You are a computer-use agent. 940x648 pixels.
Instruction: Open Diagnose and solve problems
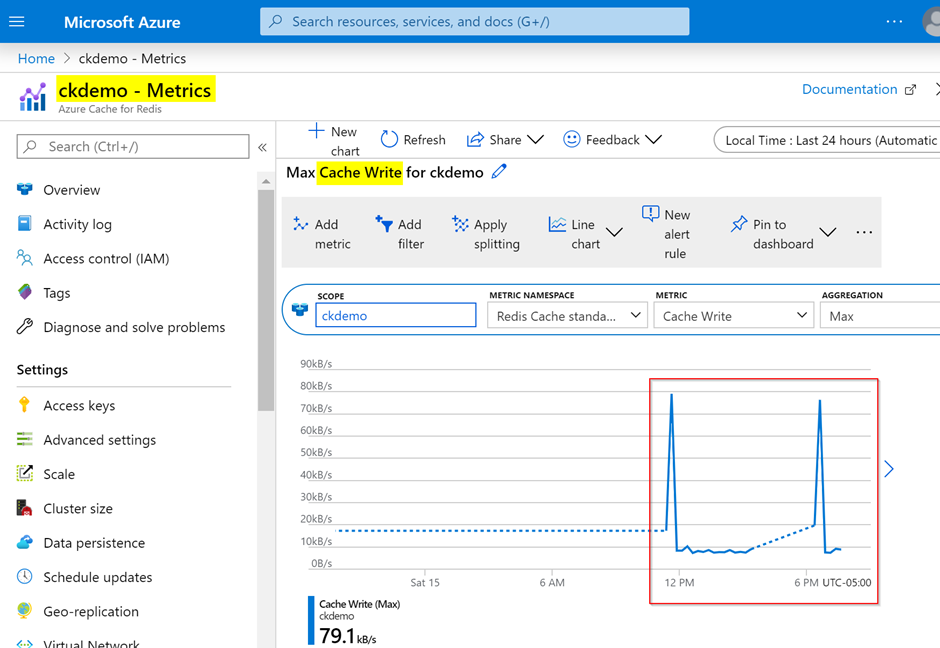(134, 327)
